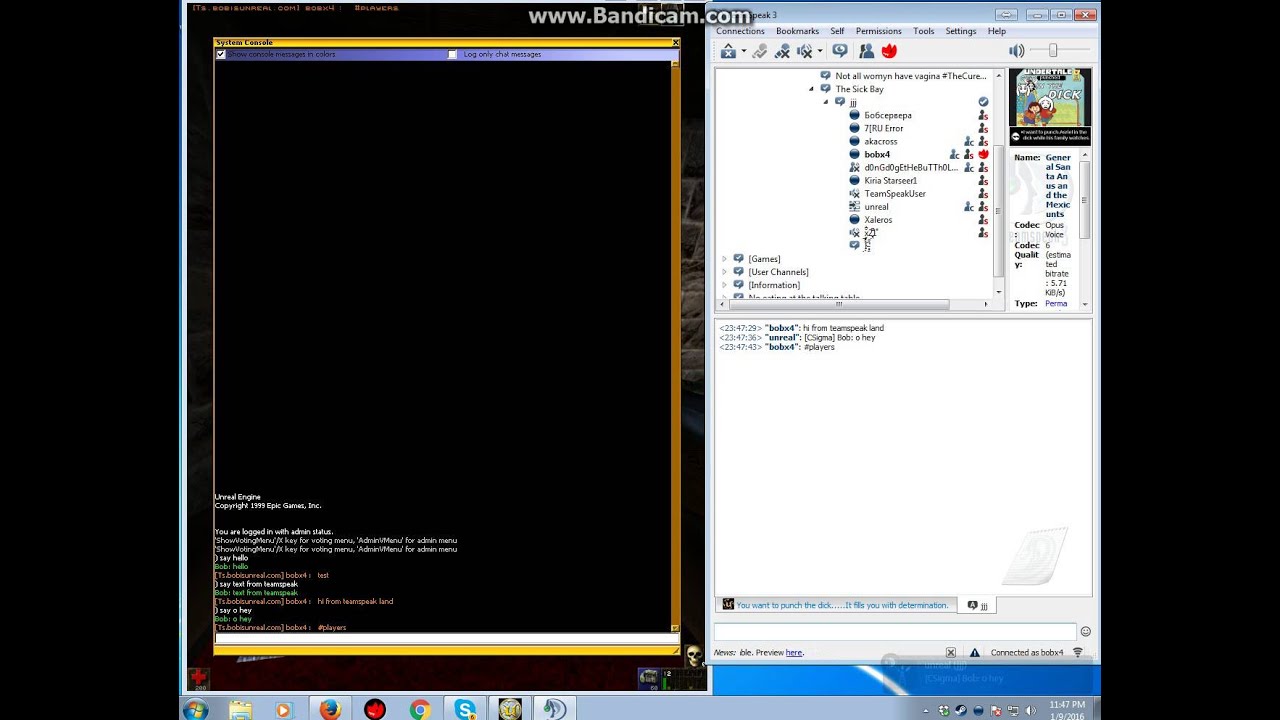The image size is (1280, 720).
Task: Click the warning triangle in status bar
Action: point(974,652)
